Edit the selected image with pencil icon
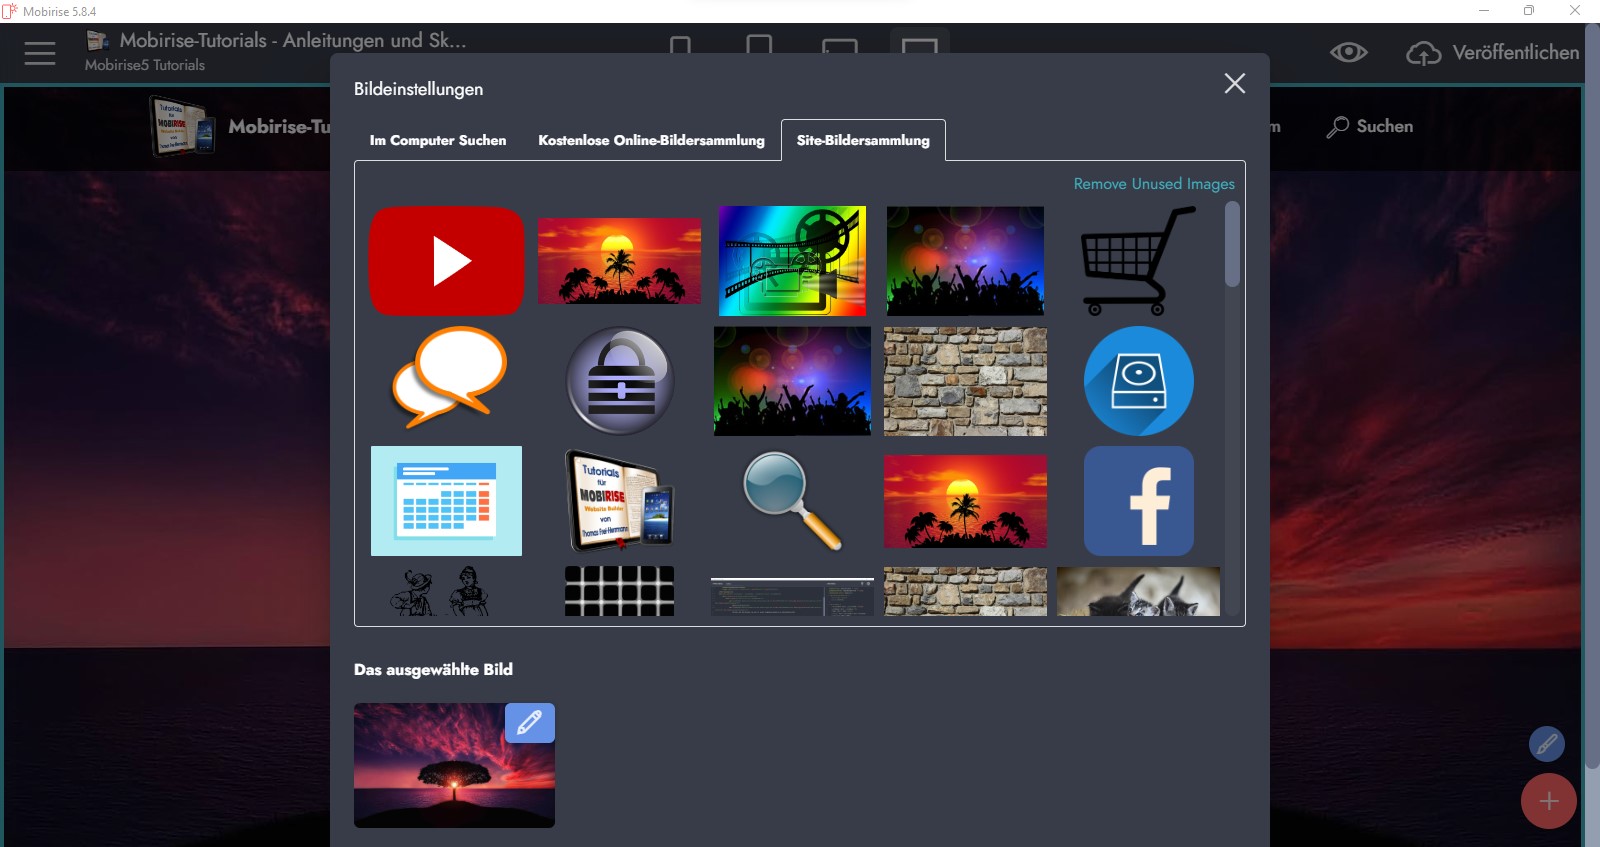Screen dimensions: 1600x847 tap(529, 722)
